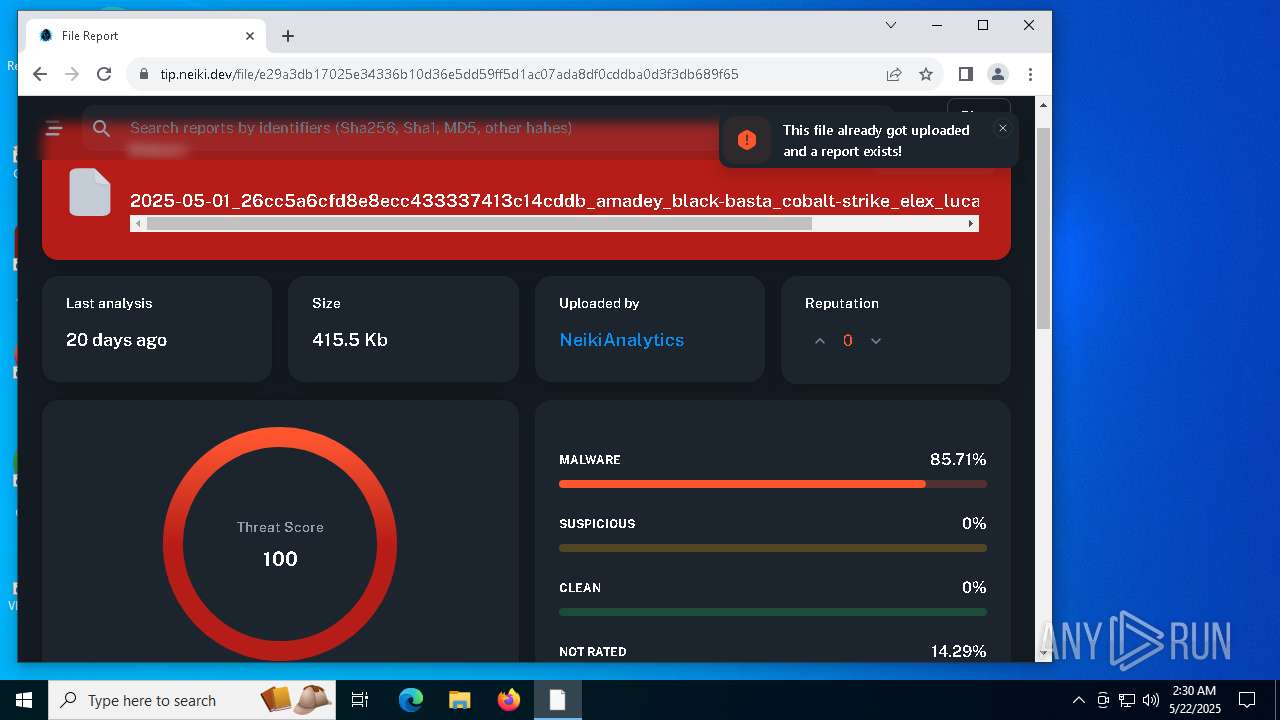Viewport: 1280px width, 720px height.
Task: Open the volume control icon
Action: 1151,700
